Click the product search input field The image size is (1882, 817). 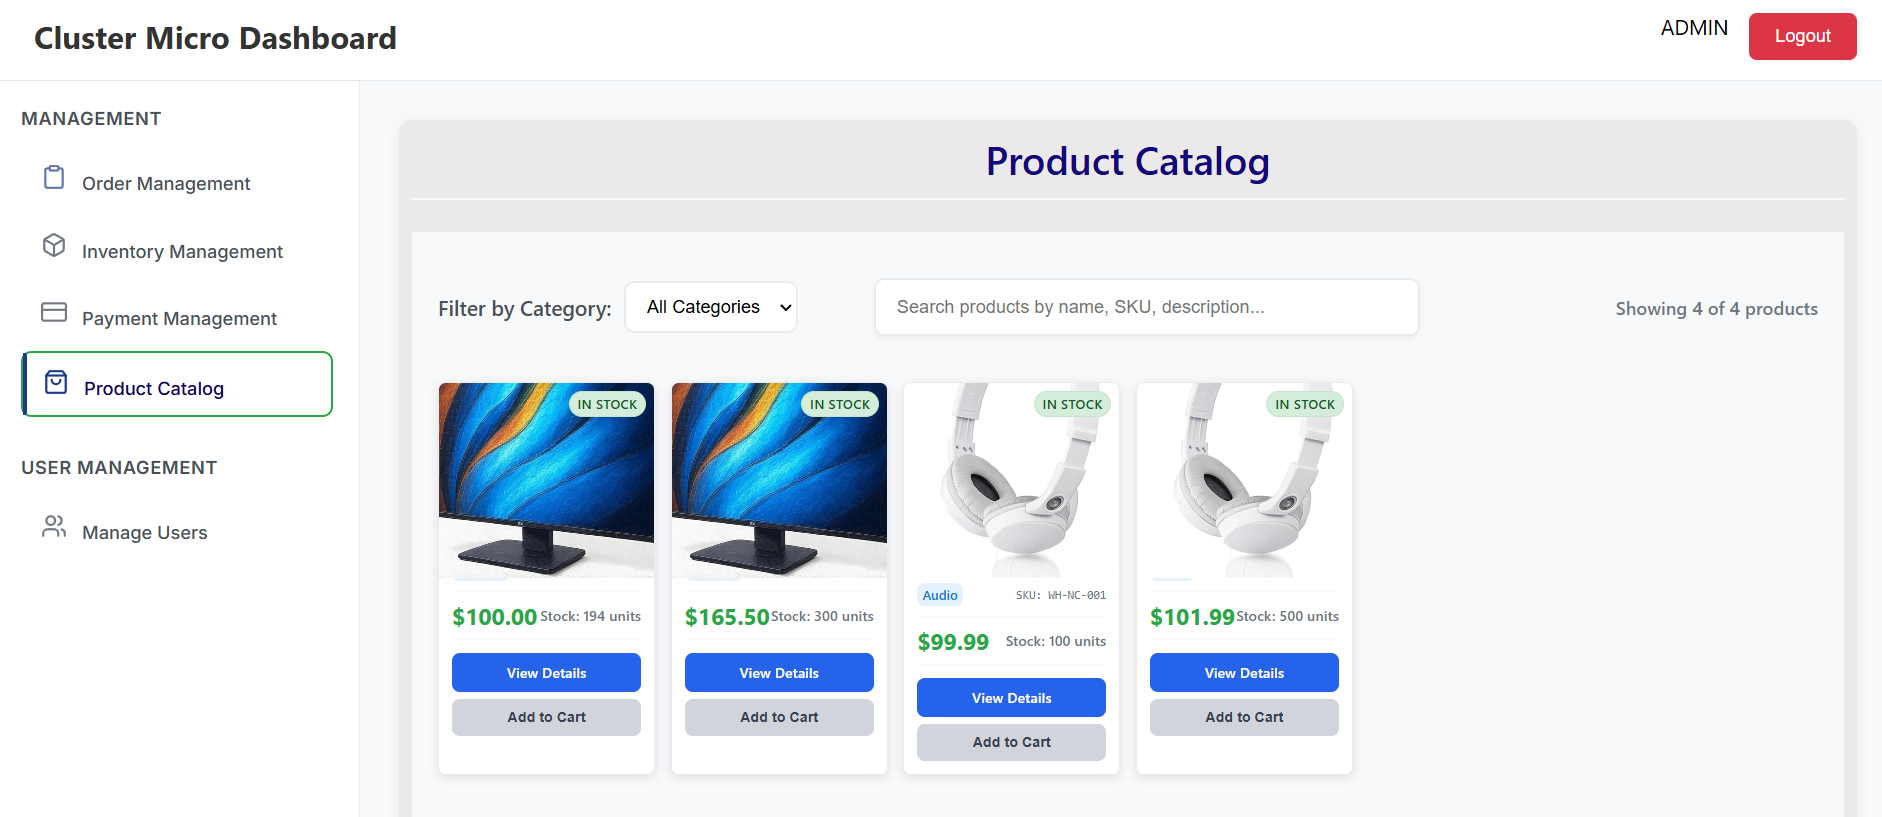point(1146,307)
